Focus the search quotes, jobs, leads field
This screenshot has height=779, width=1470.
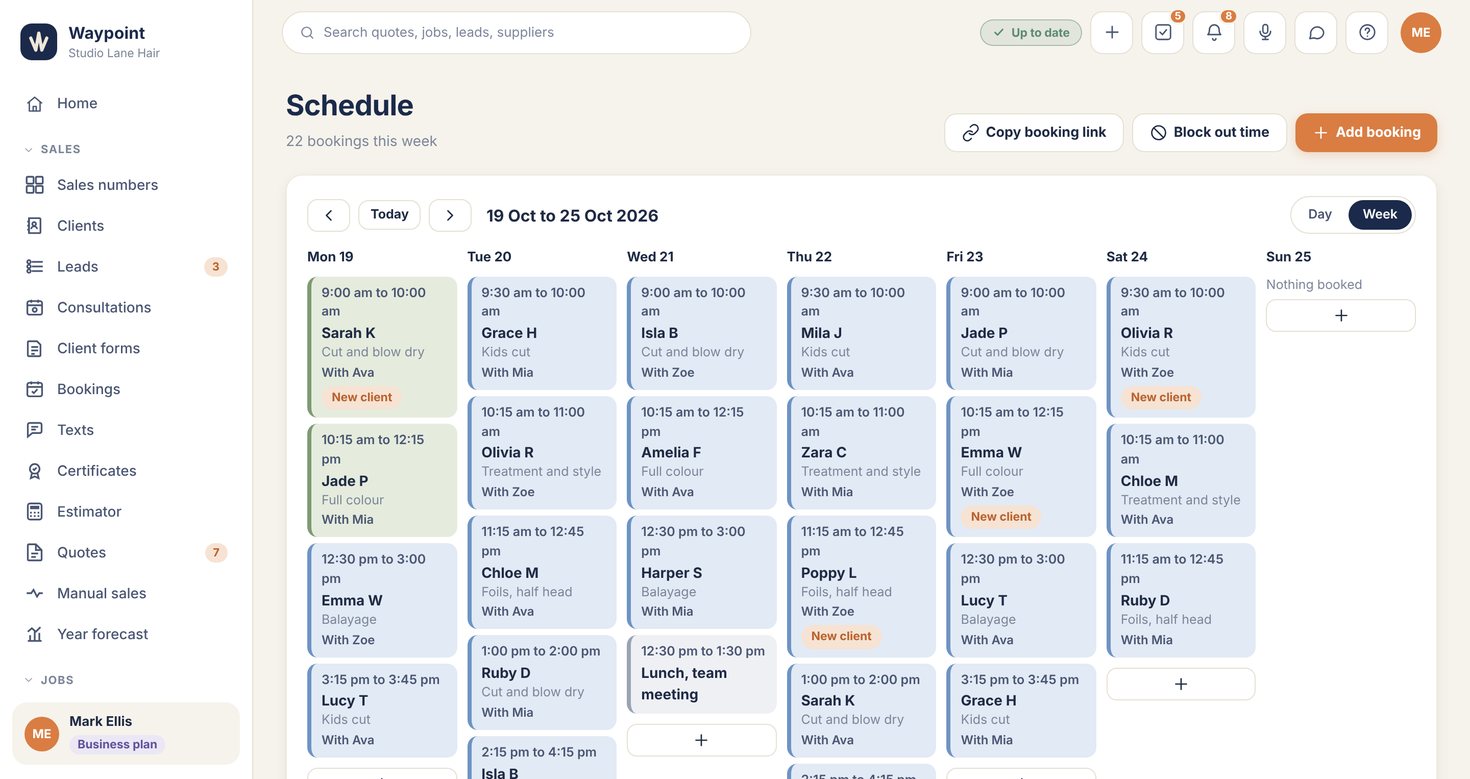click(516, 33)
